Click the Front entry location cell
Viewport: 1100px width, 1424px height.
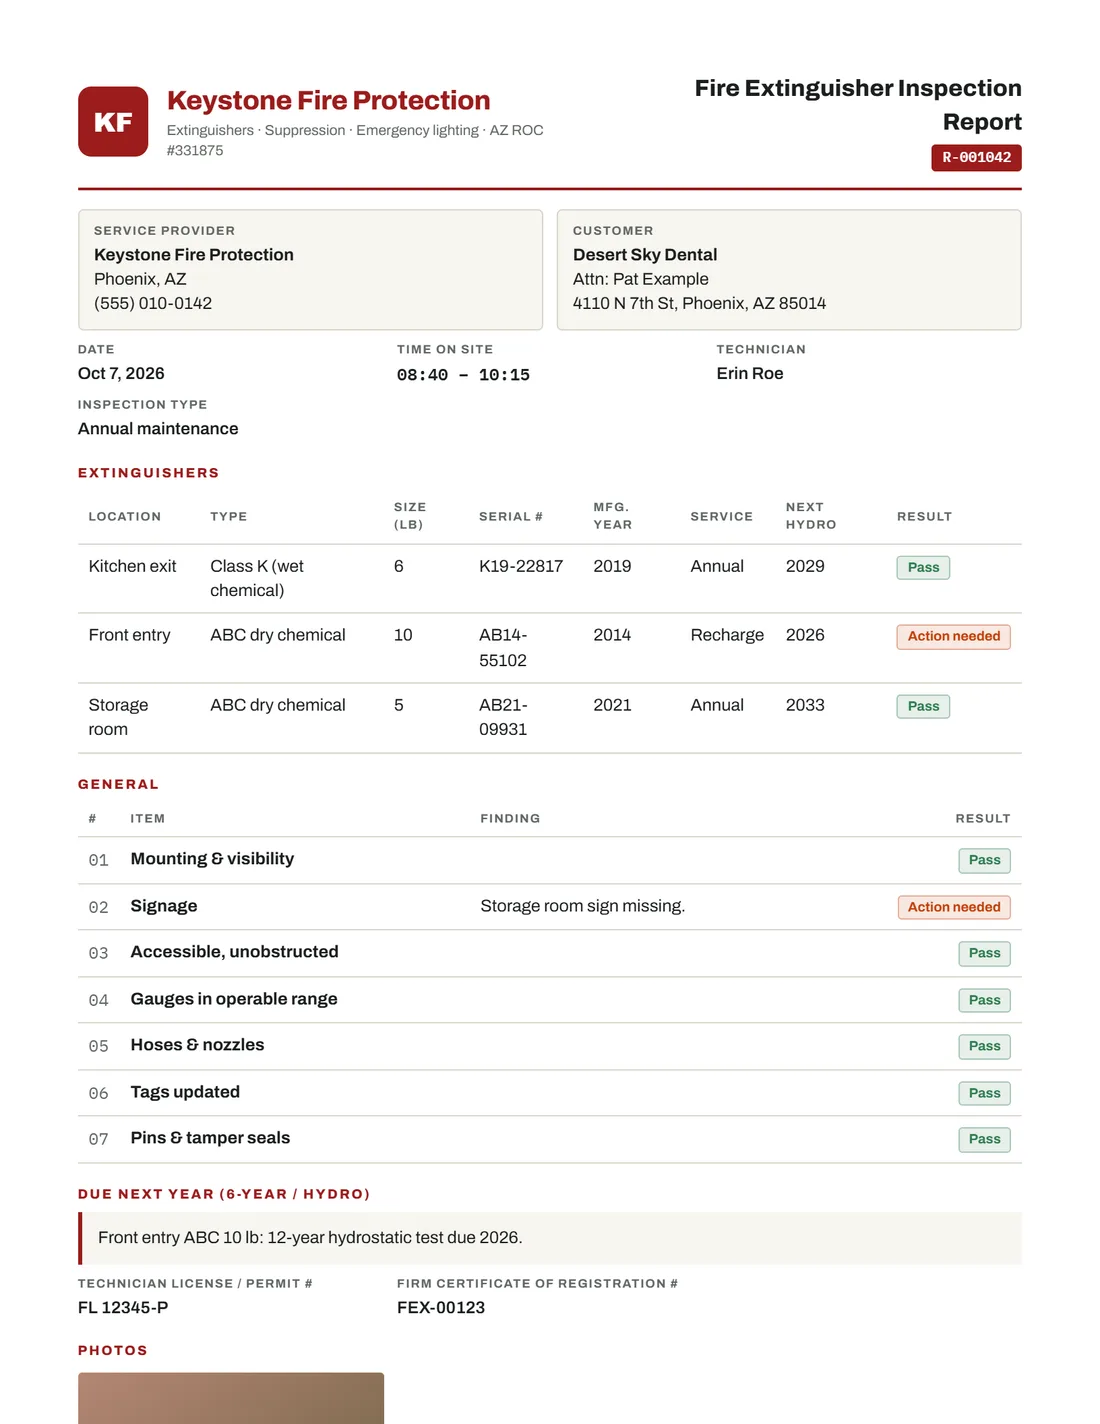[x=129, y=635]
